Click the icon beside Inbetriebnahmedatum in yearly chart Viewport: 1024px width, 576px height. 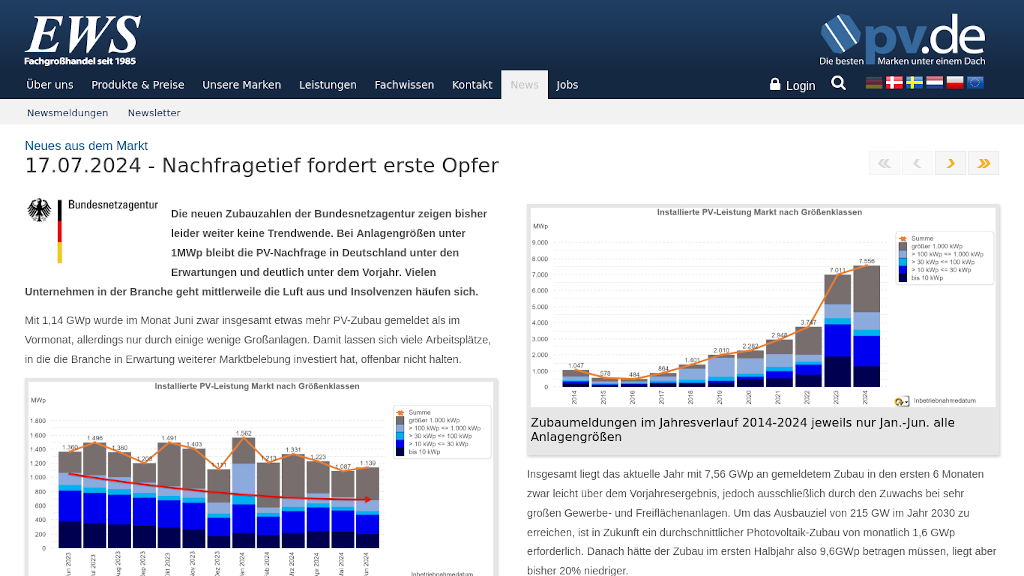coord(902,402)
